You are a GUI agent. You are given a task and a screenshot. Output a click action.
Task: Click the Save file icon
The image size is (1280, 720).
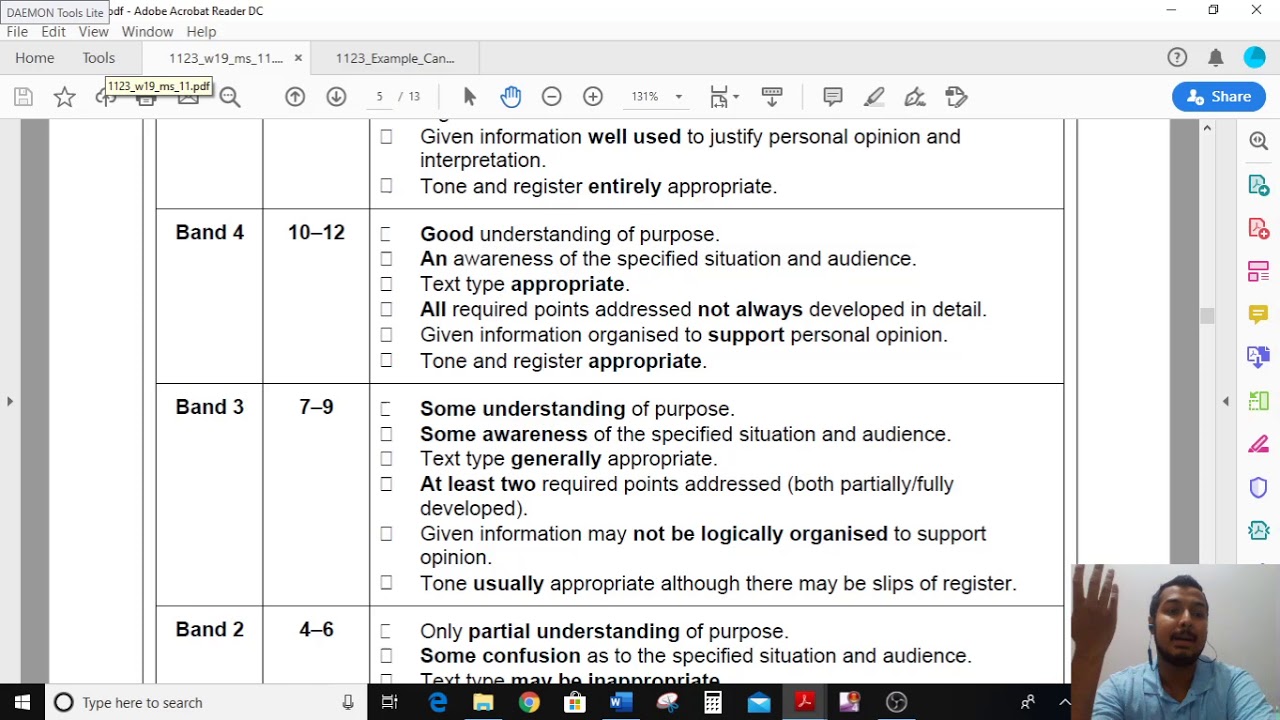point(23,97)
